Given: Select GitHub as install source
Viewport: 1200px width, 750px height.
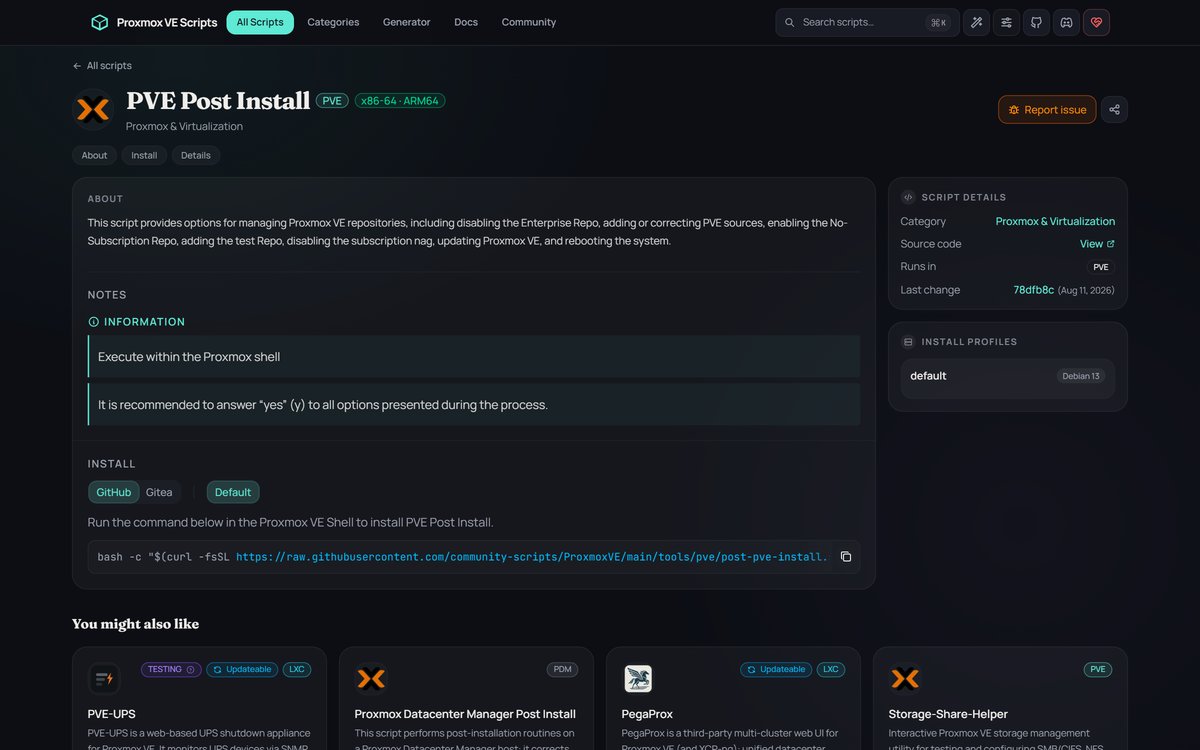Looking at the screenshot, I should pos(114,492).
